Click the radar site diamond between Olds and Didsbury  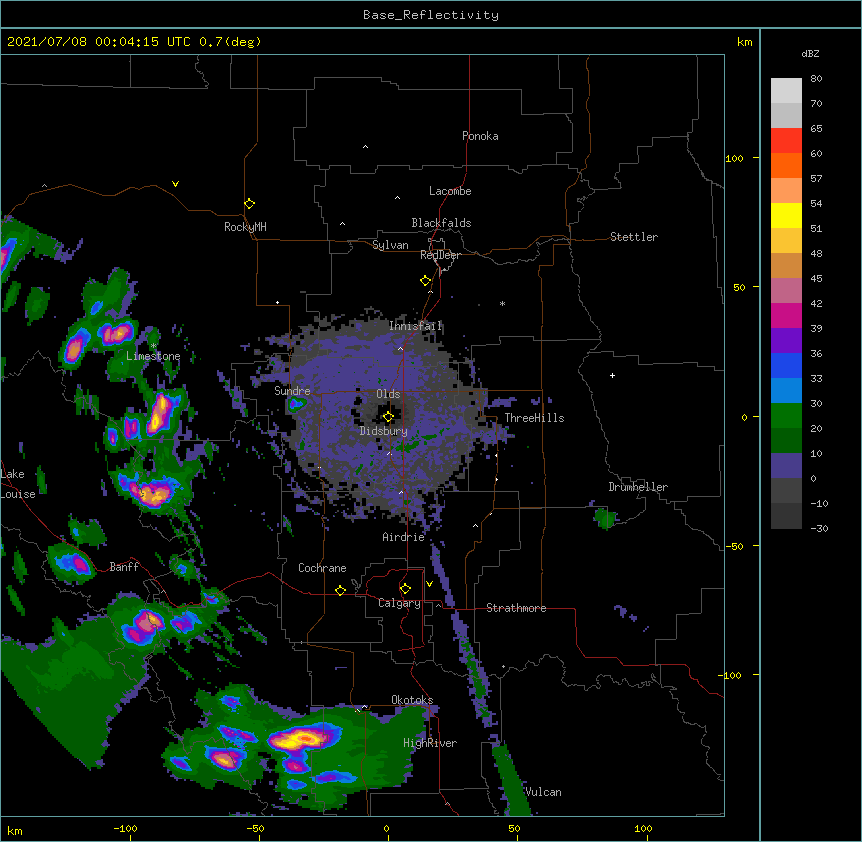tap(388, 417)
